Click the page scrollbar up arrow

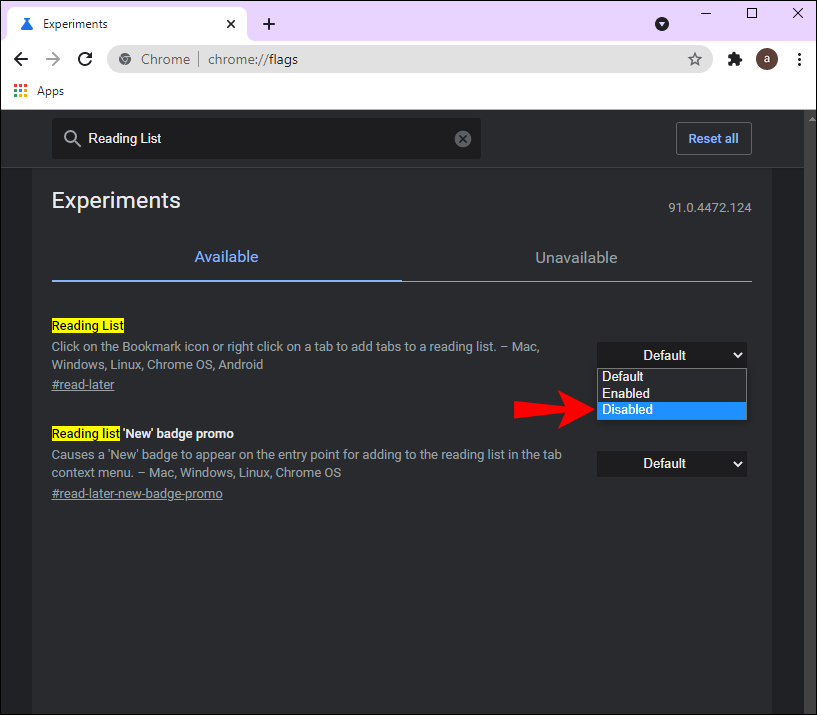pyautogui.click(x=812, y=118)
